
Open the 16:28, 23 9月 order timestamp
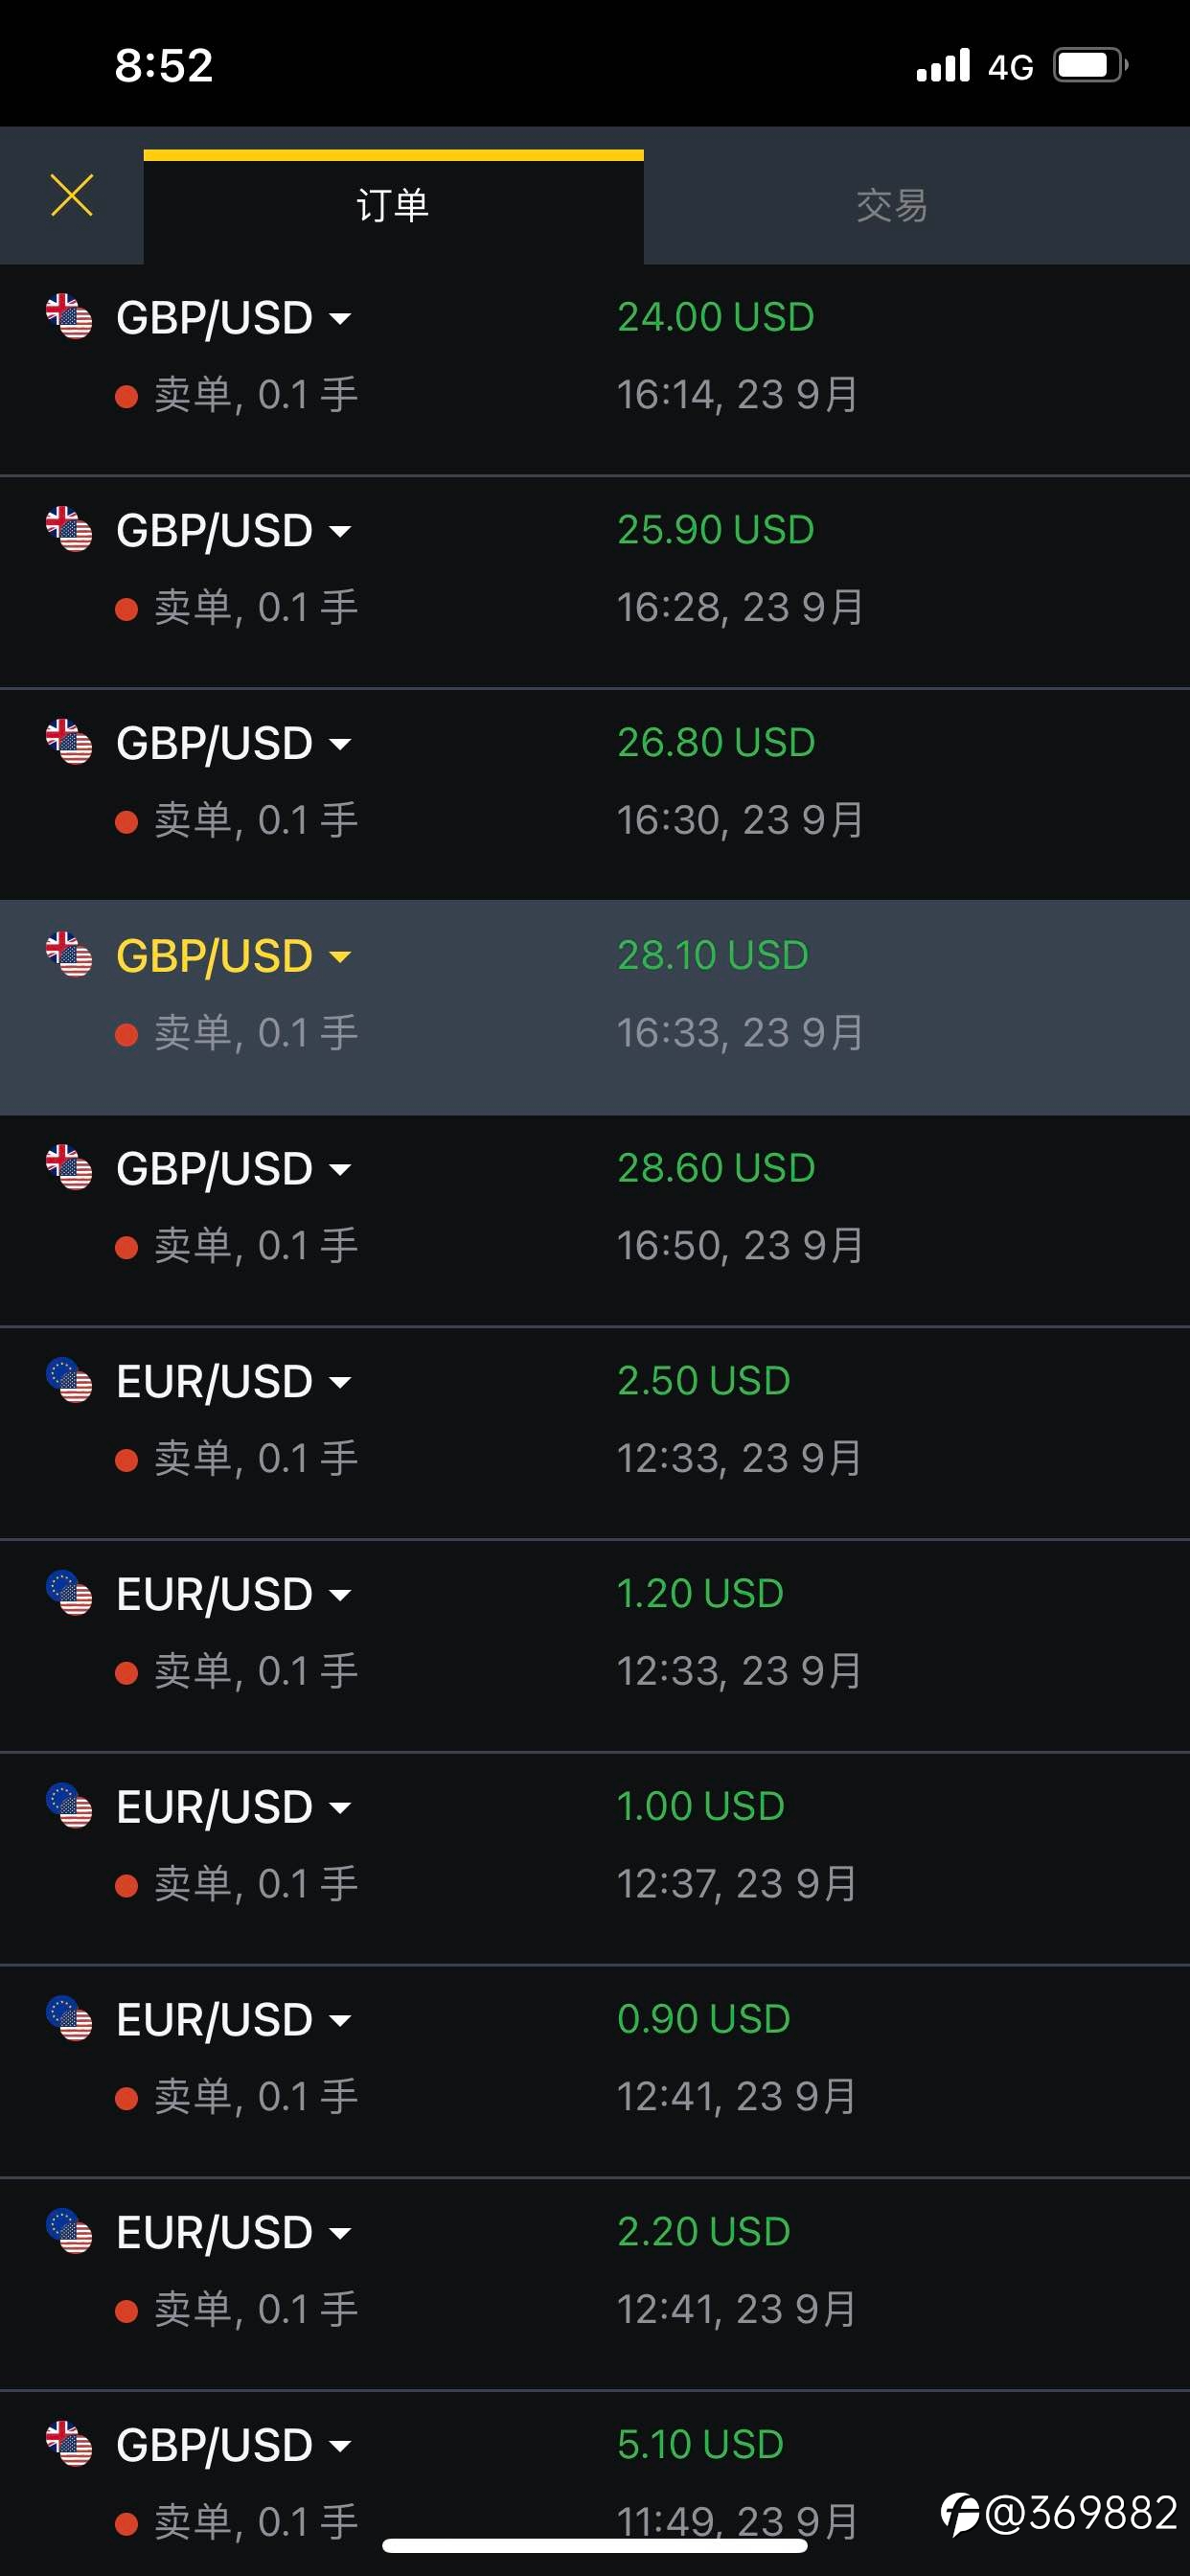(x=740, y=607)
